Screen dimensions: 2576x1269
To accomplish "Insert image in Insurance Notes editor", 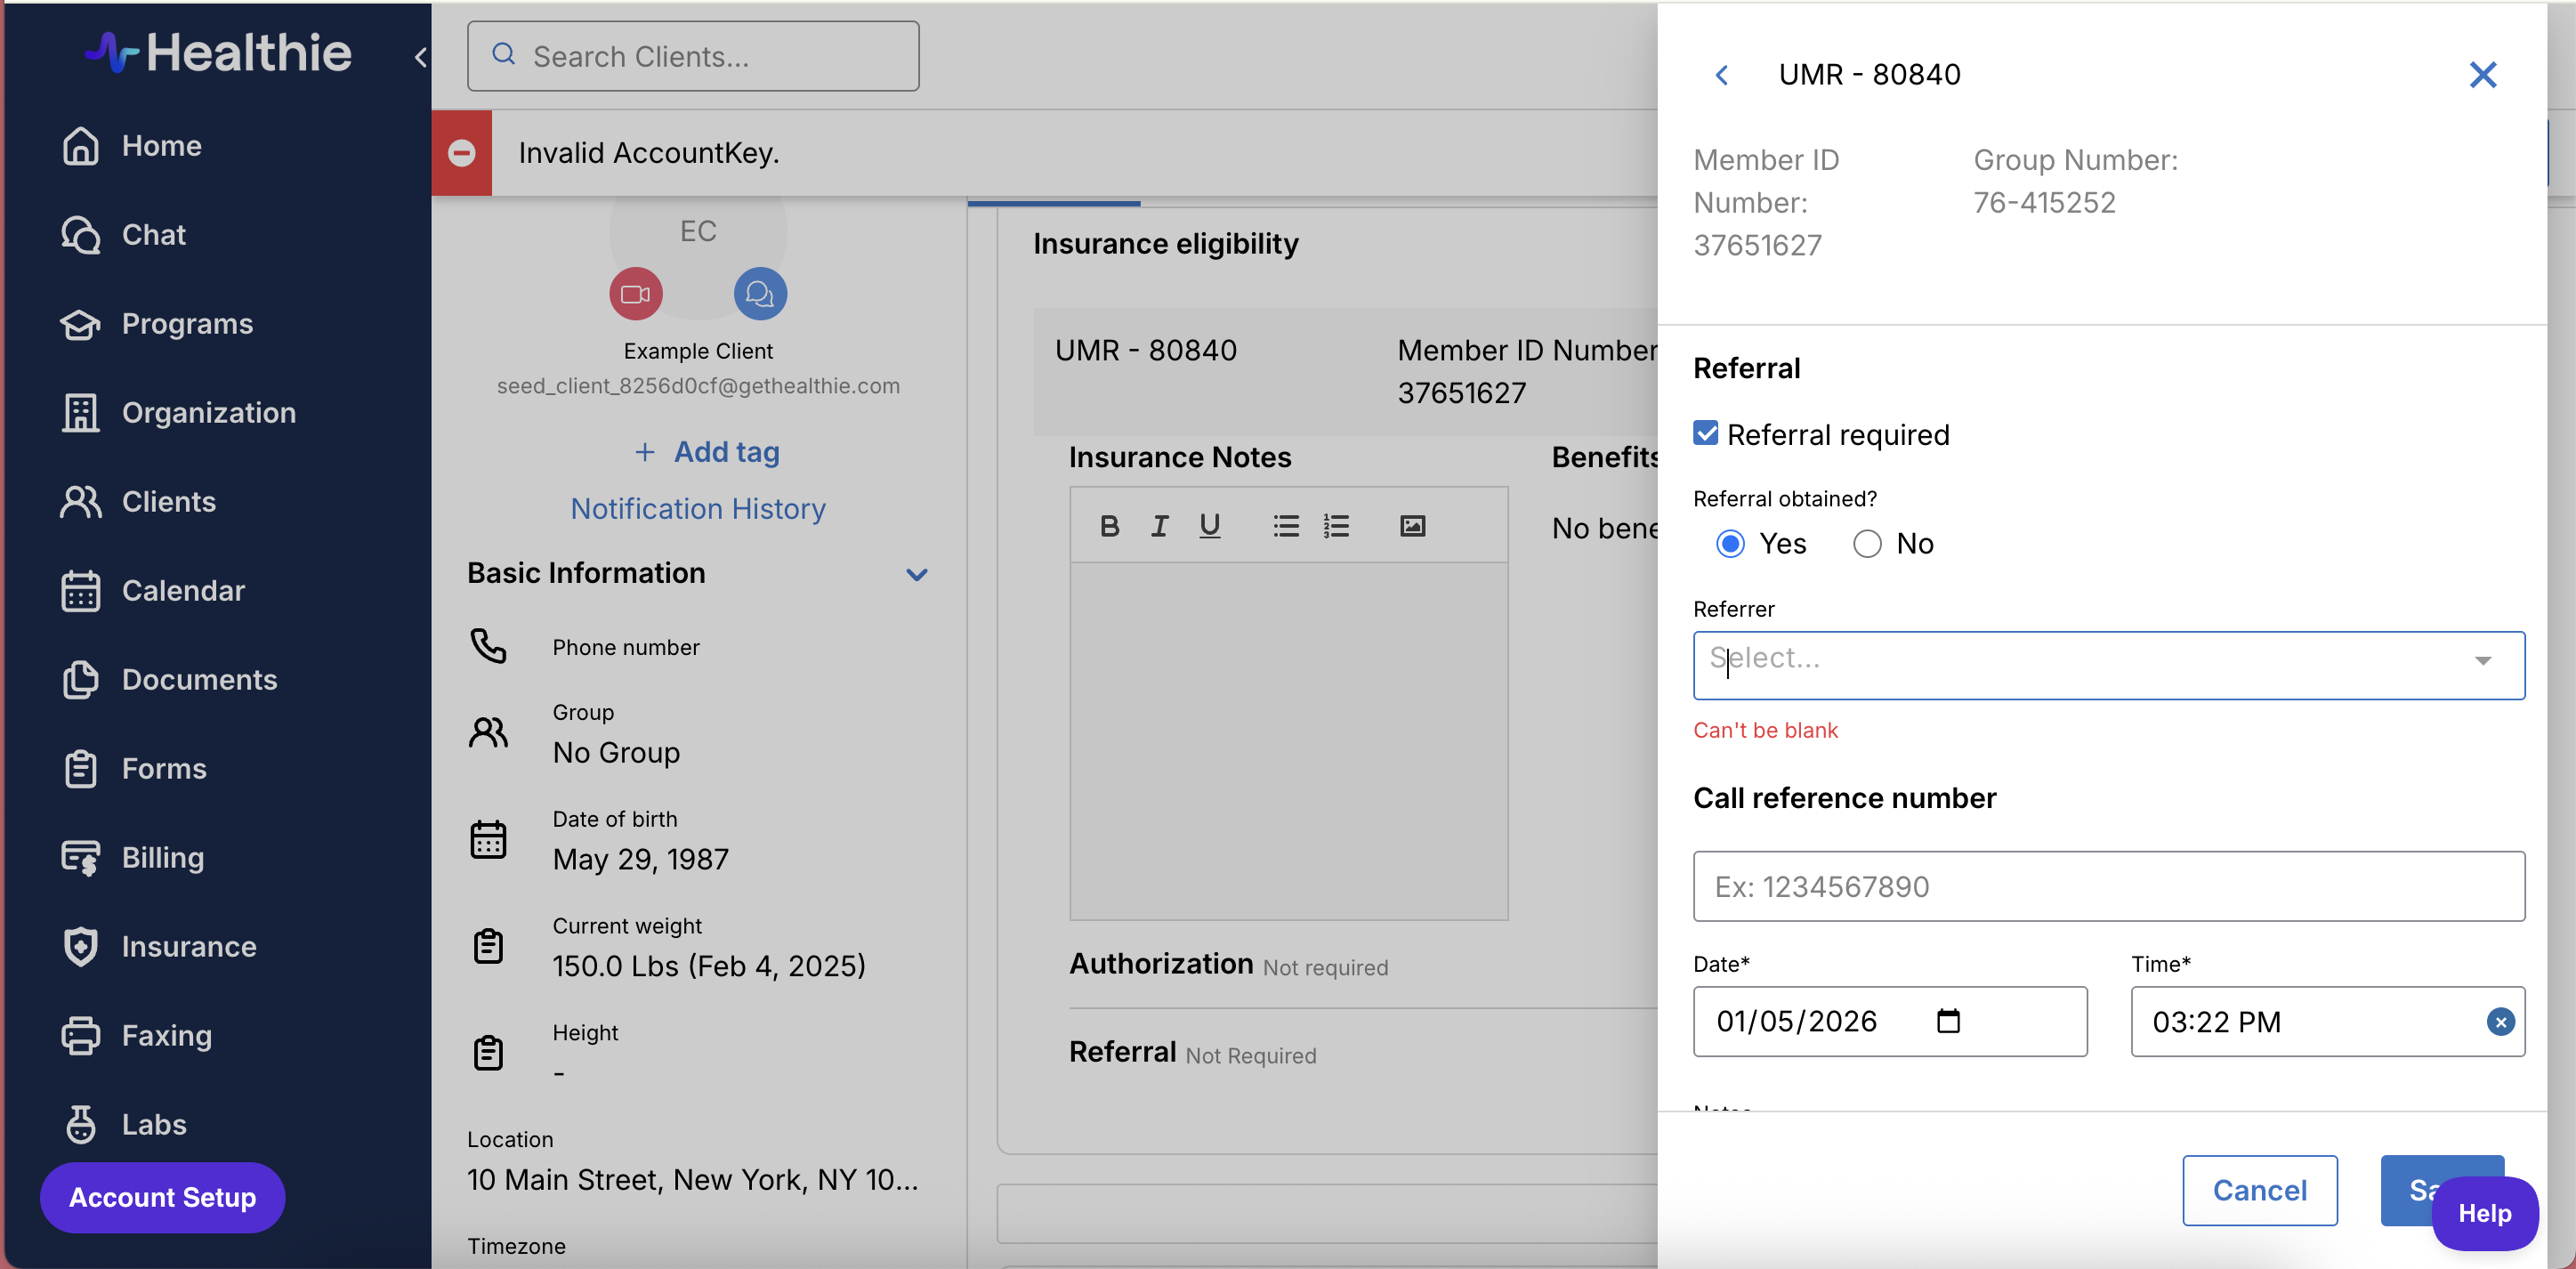I will (1412, 526).
